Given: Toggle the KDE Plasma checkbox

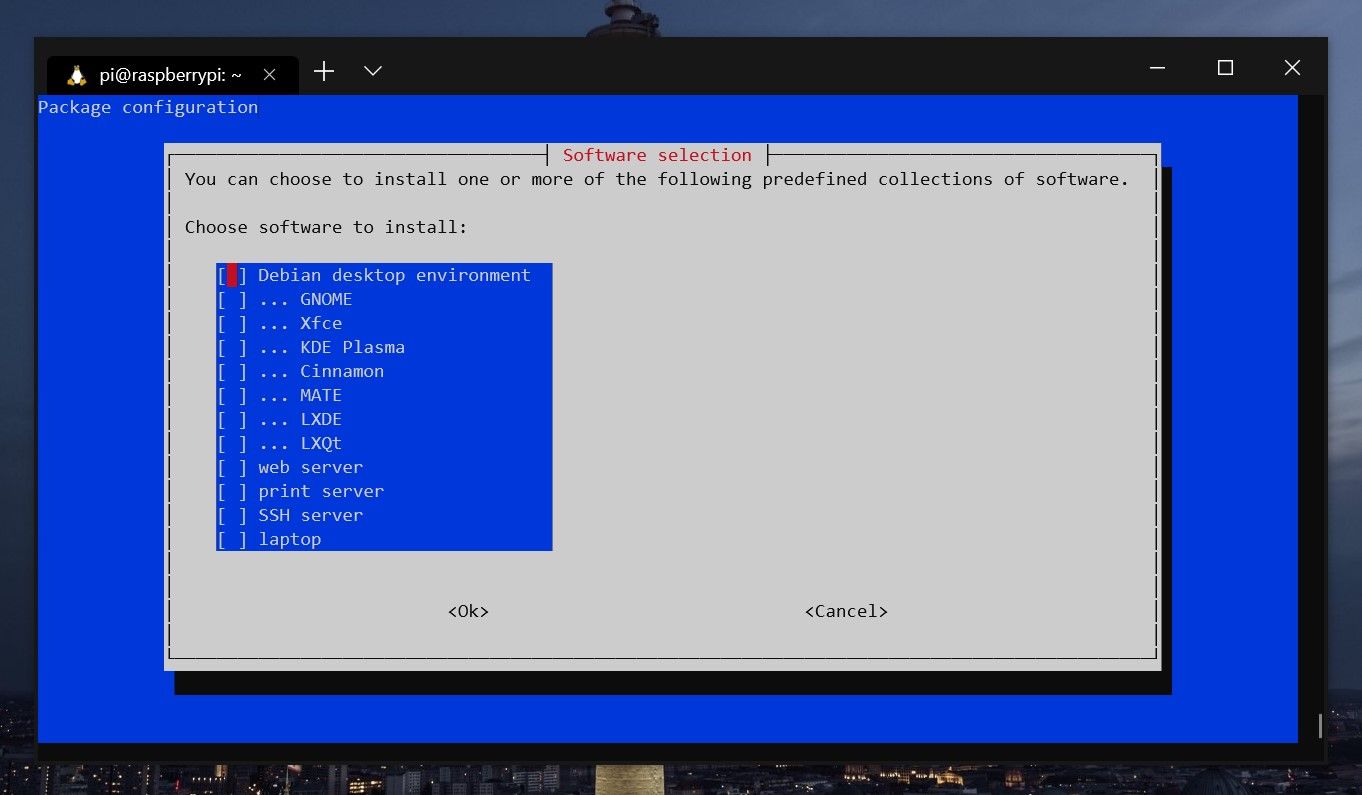Looking at the screenshot, I should pyautogui.click(x=232, y=347).
